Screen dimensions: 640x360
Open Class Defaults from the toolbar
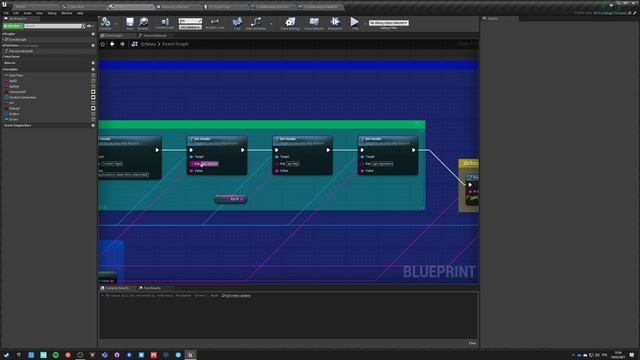(314, 23)
